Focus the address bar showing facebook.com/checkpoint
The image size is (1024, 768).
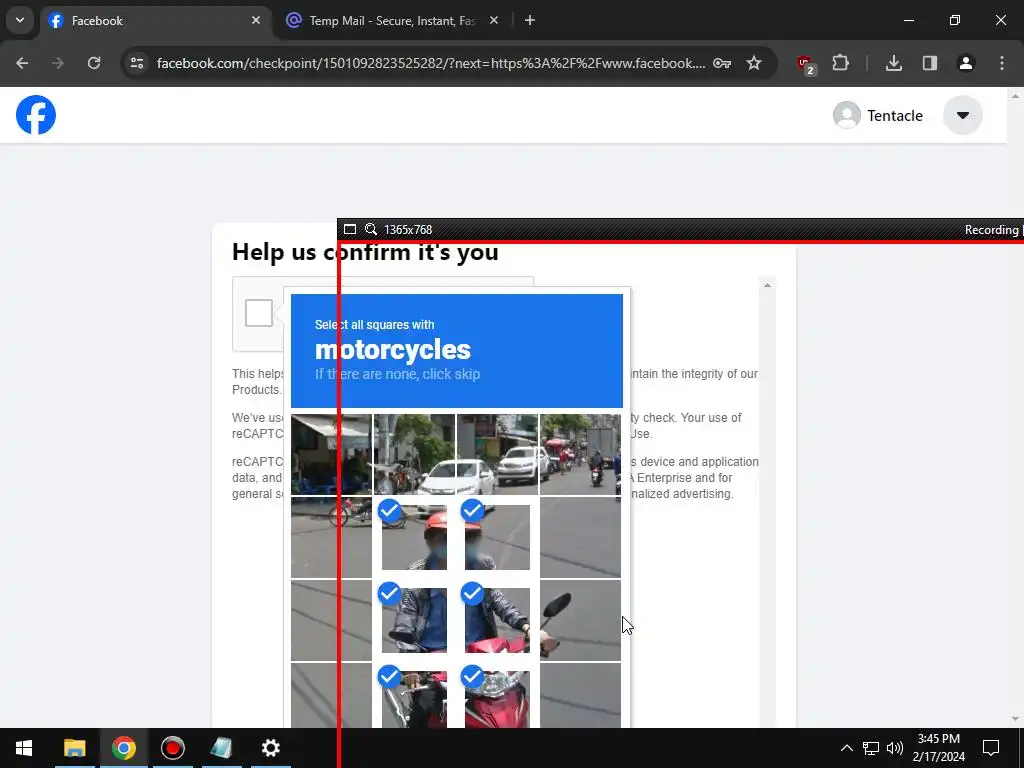(x=430, y=63)
